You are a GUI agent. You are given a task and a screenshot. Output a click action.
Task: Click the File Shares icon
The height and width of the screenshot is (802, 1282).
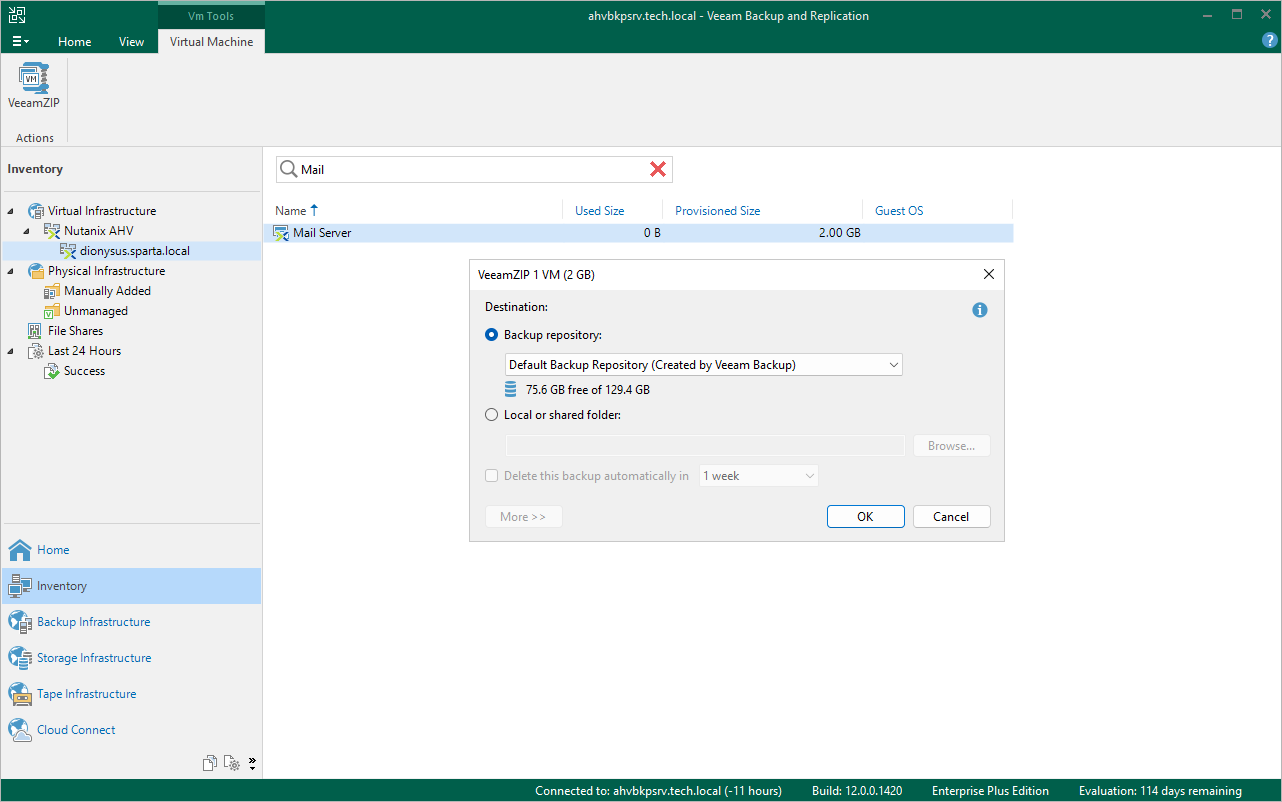36,331
